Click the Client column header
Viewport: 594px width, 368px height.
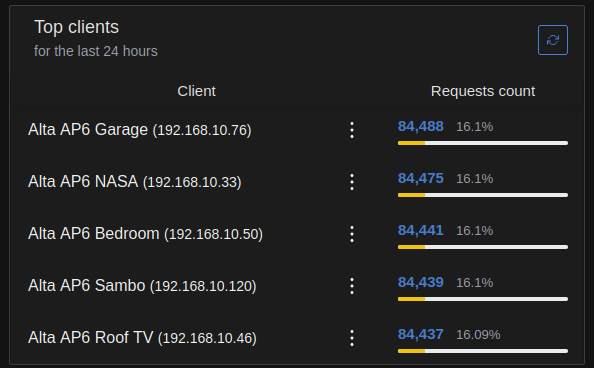[196, 91]
